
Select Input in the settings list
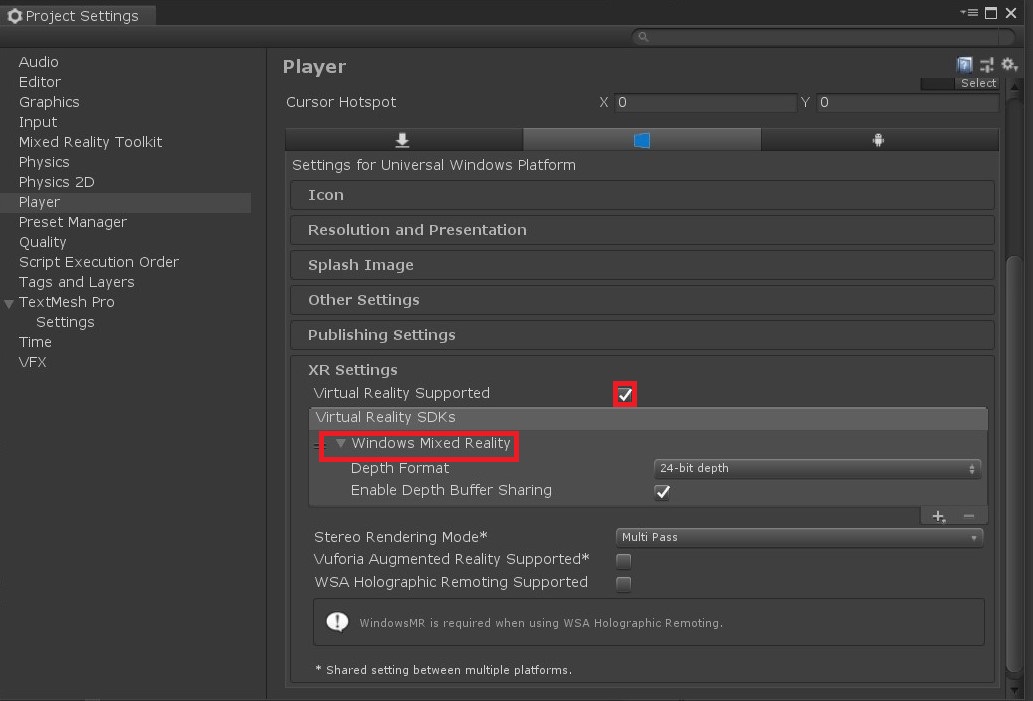38,122
